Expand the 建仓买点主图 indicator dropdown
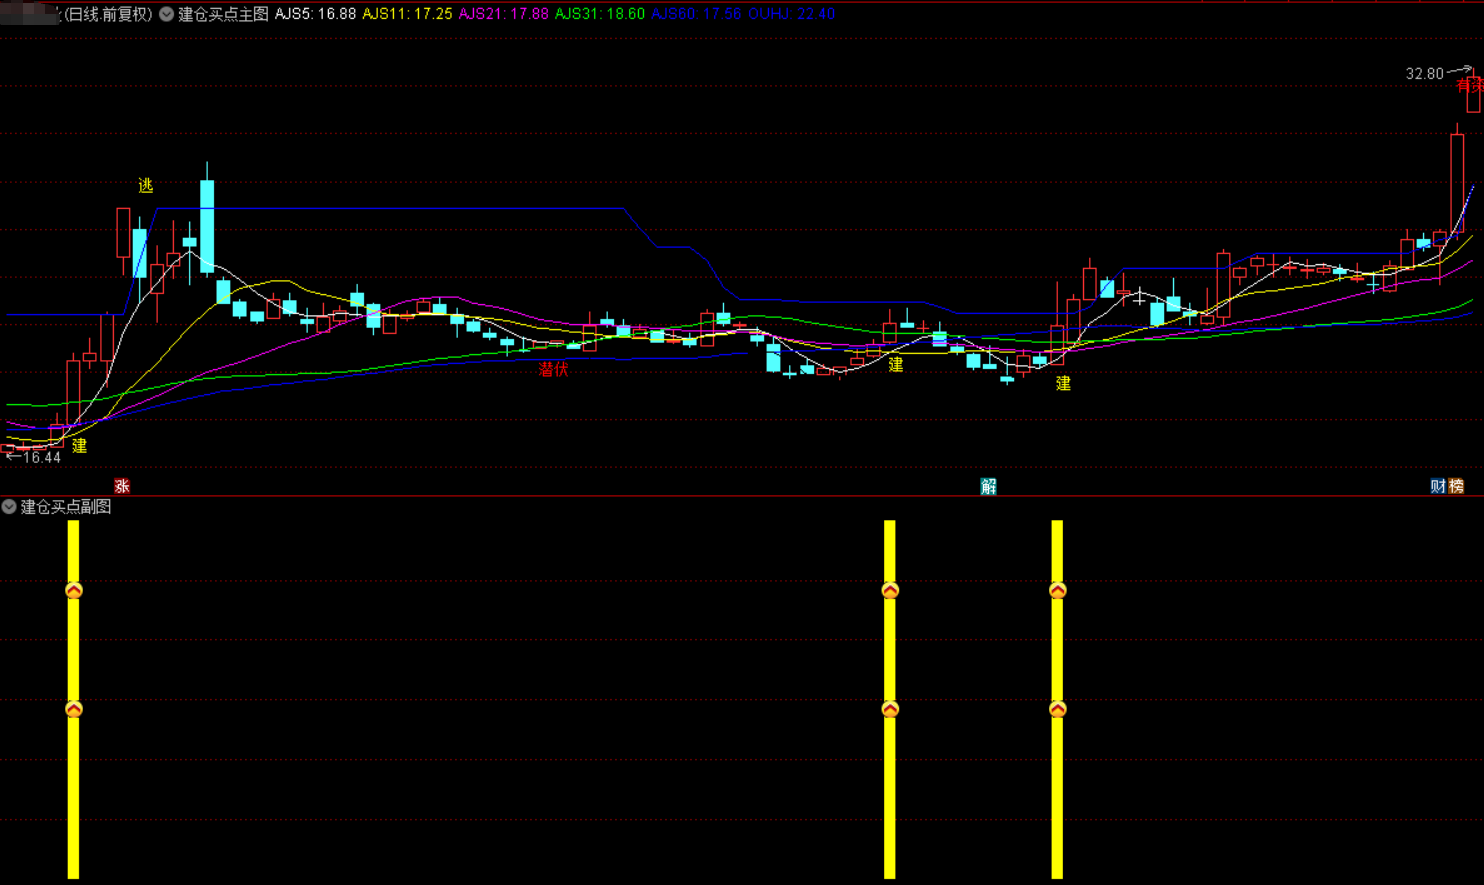This screenshot has height=885, width=1484. pos(167,14)
